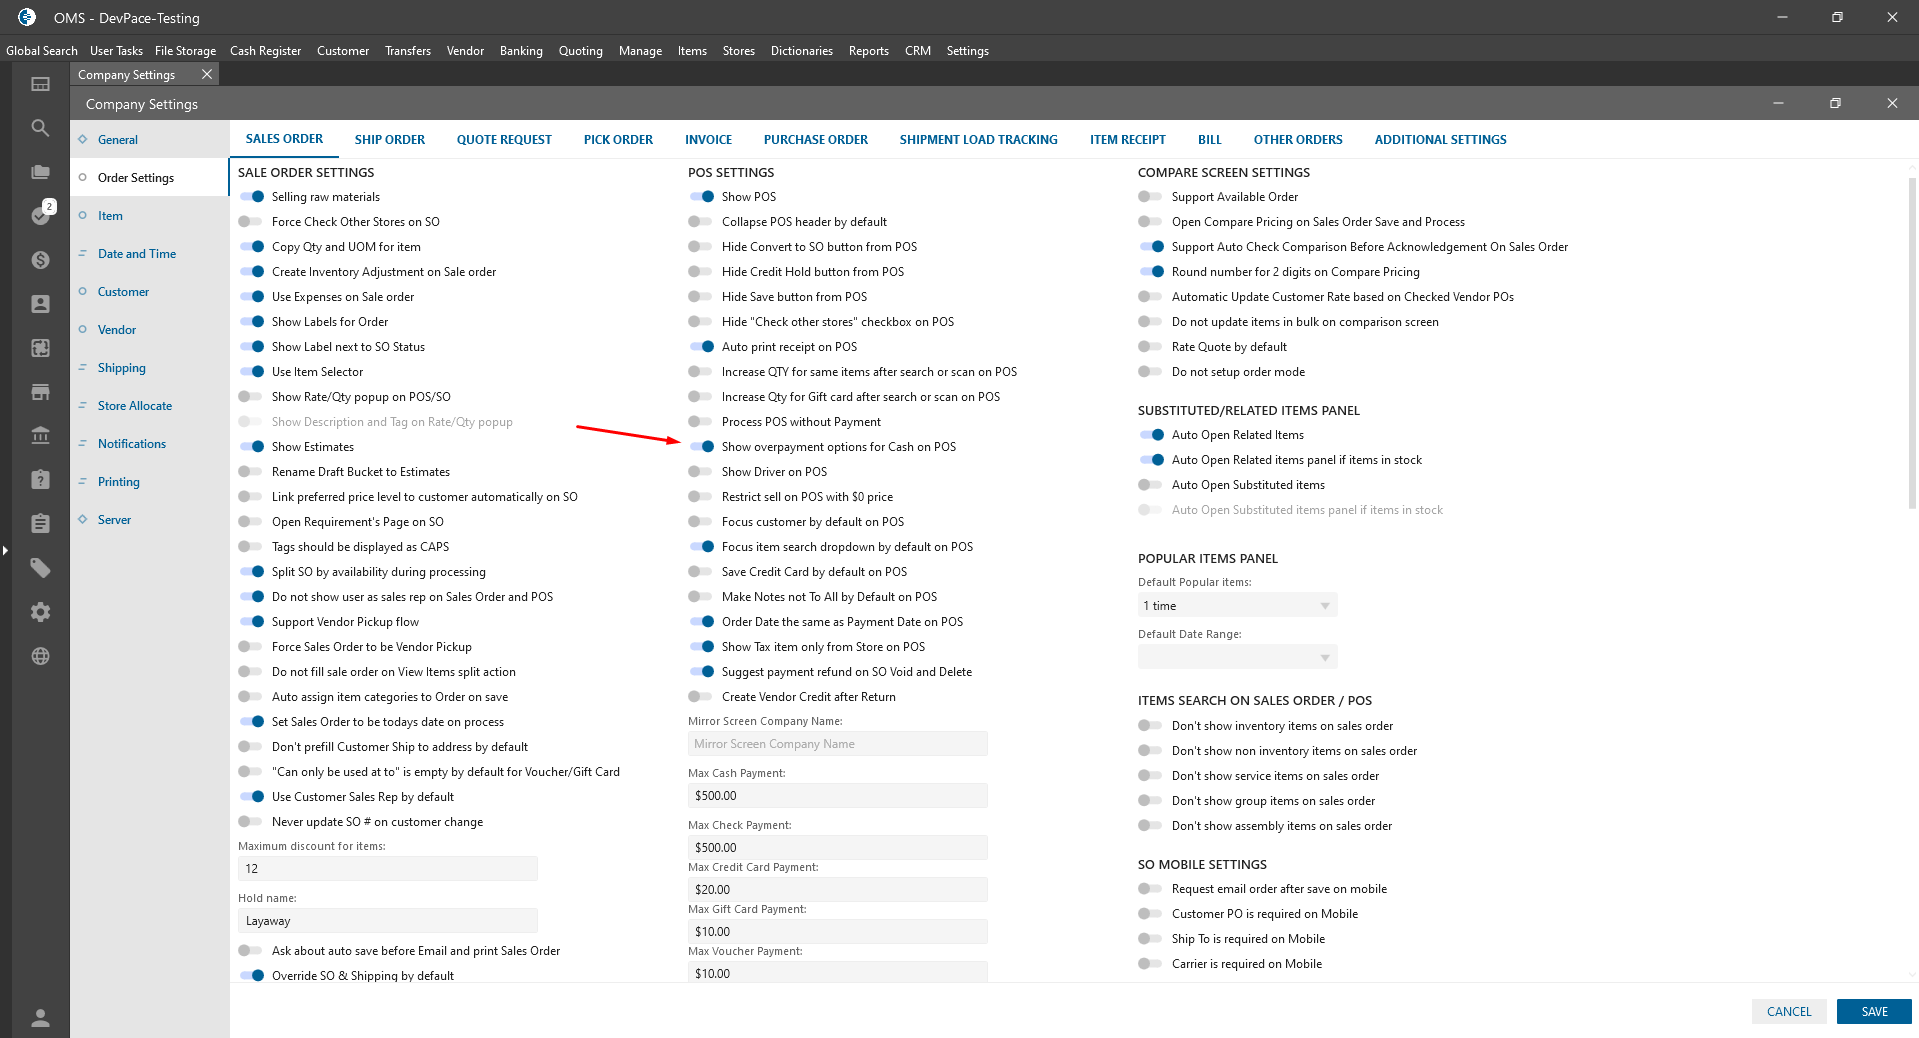The height and width of the screenshot is (1038, 1919).
Task: Open user tasks checkmark icon with badge
Action: click(x=40, y=215)
